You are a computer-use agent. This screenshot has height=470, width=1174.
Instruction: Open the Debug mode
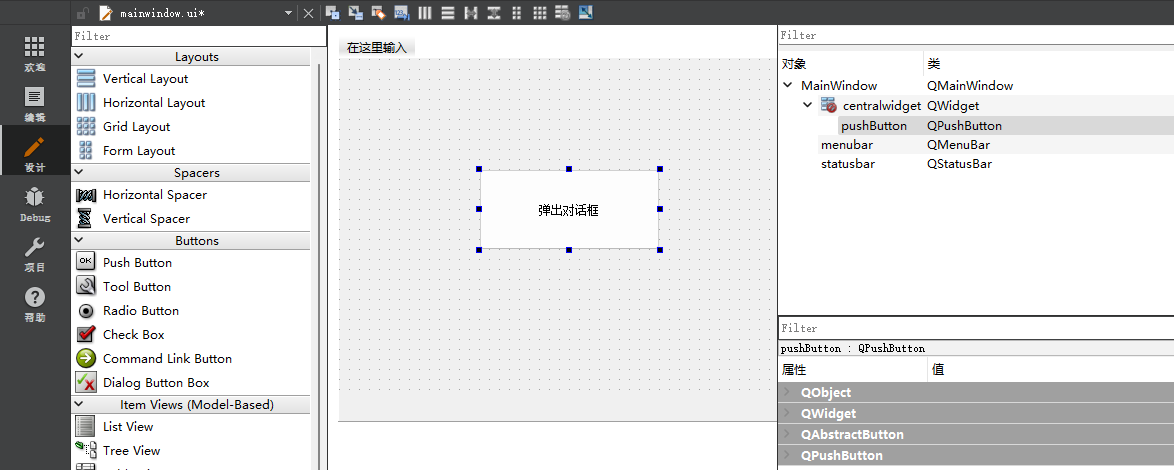click(34, 204)
